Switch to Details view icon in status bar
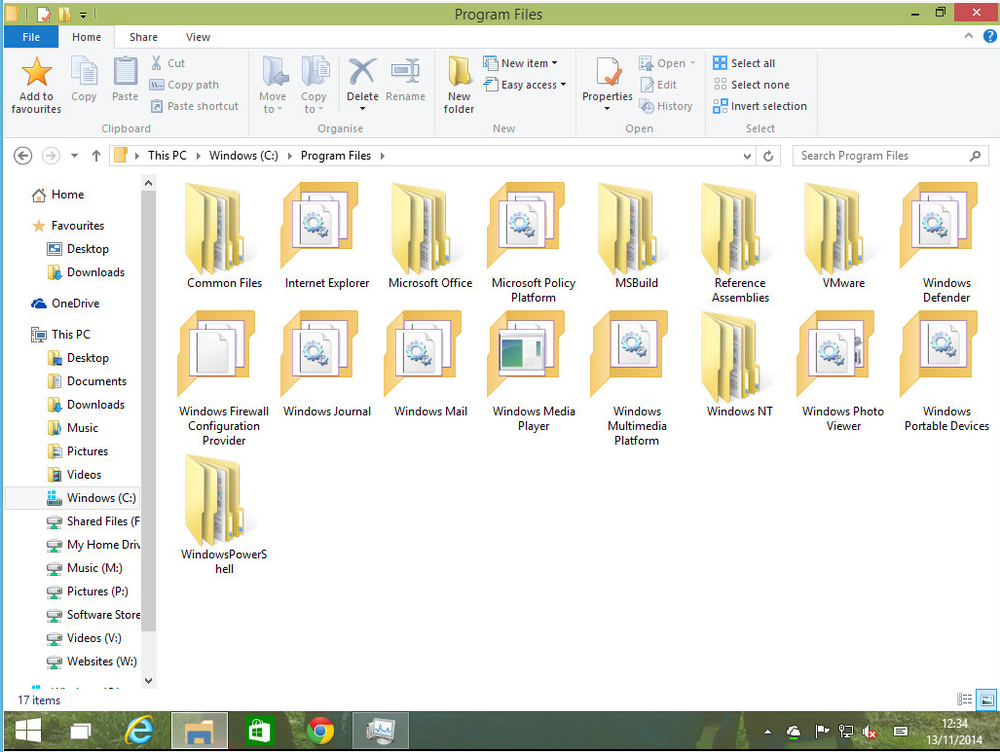 coord(964,700)
